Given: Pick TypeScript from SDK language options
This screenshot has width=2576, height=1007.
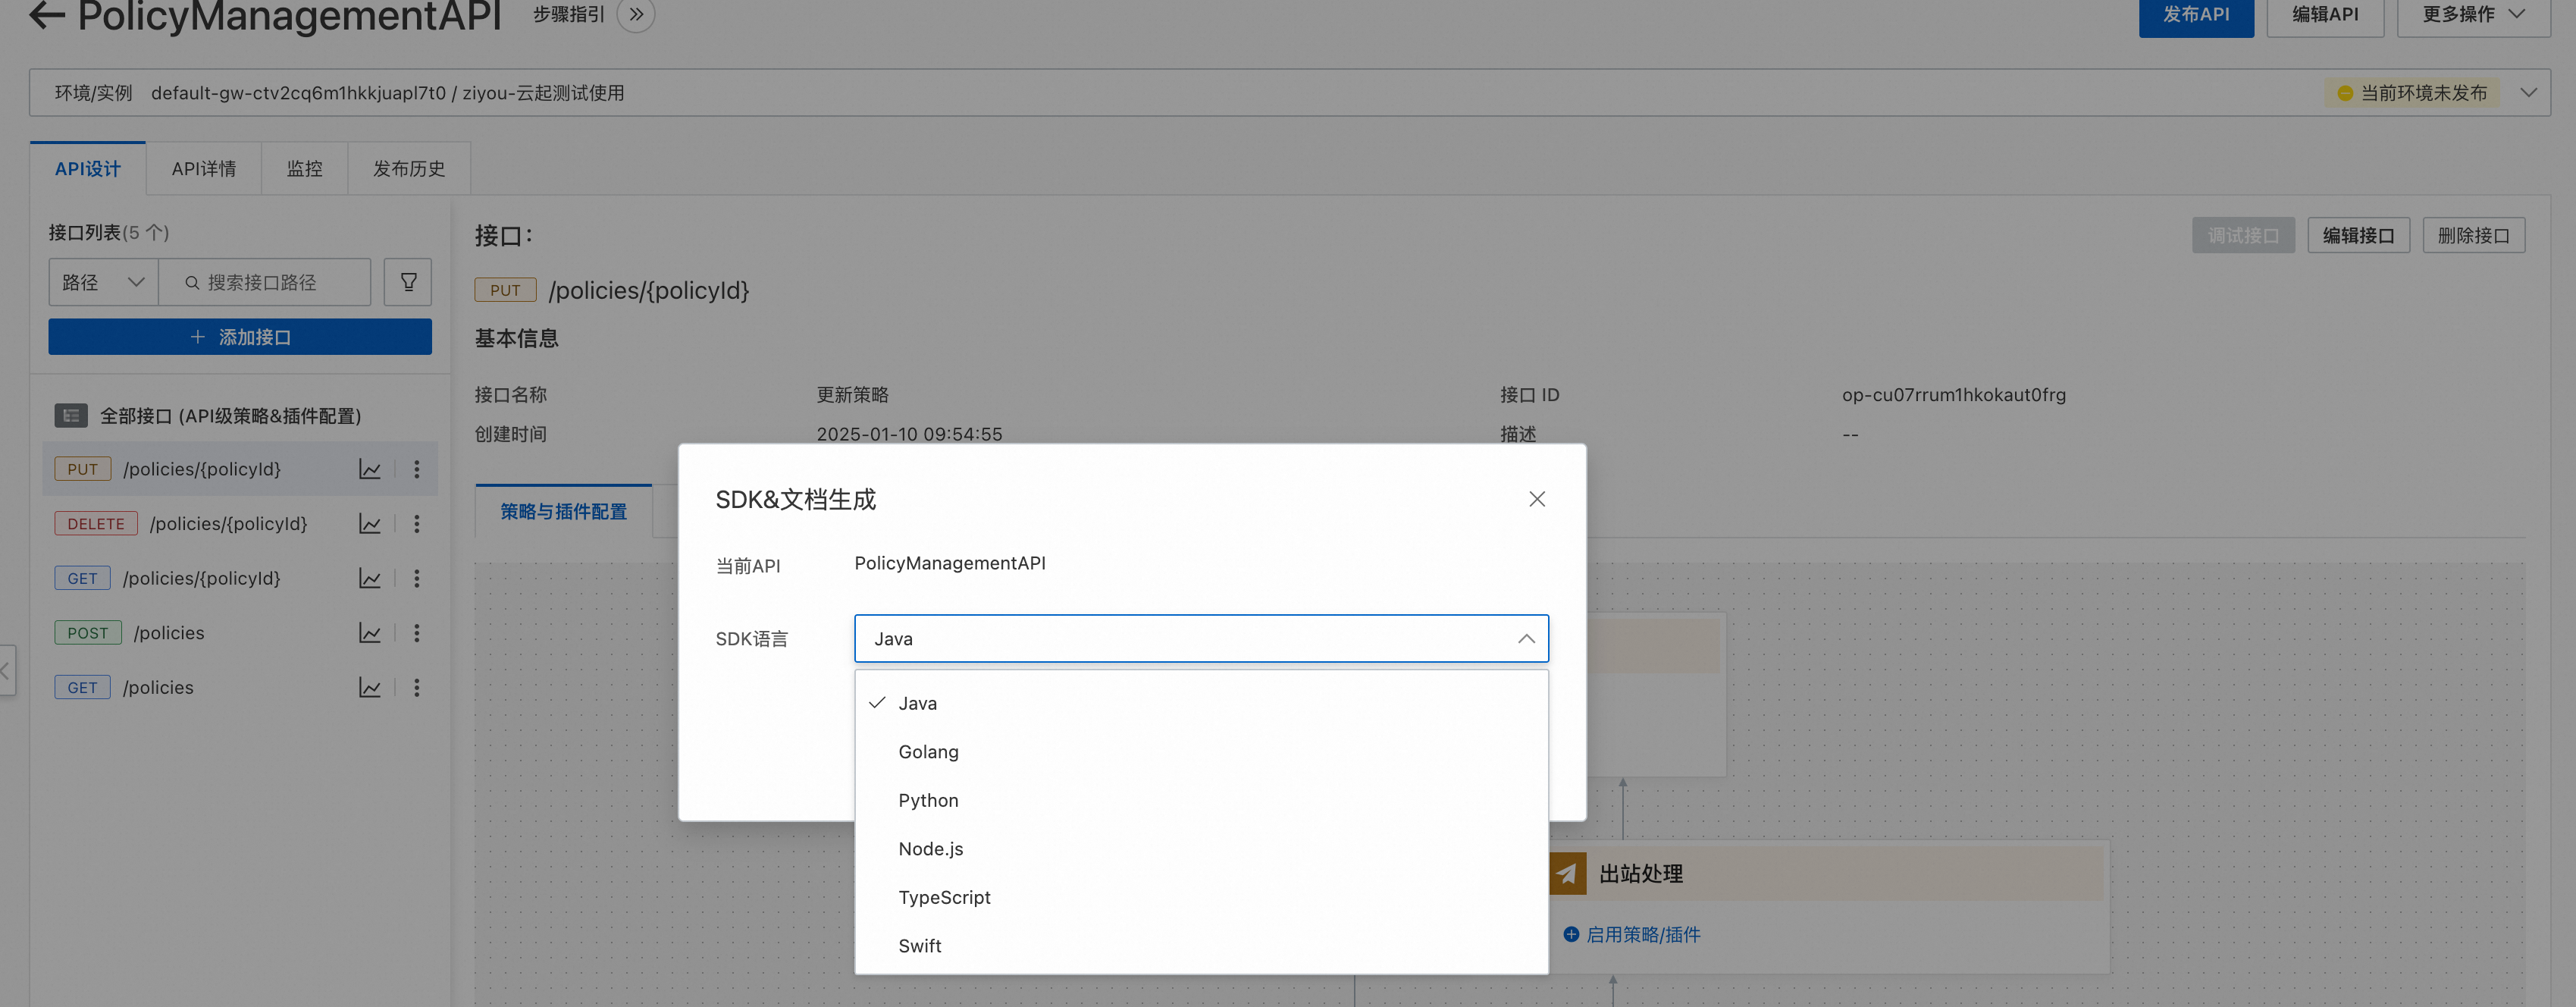Looking at the screenshot, I should click(x=944, y=897).
